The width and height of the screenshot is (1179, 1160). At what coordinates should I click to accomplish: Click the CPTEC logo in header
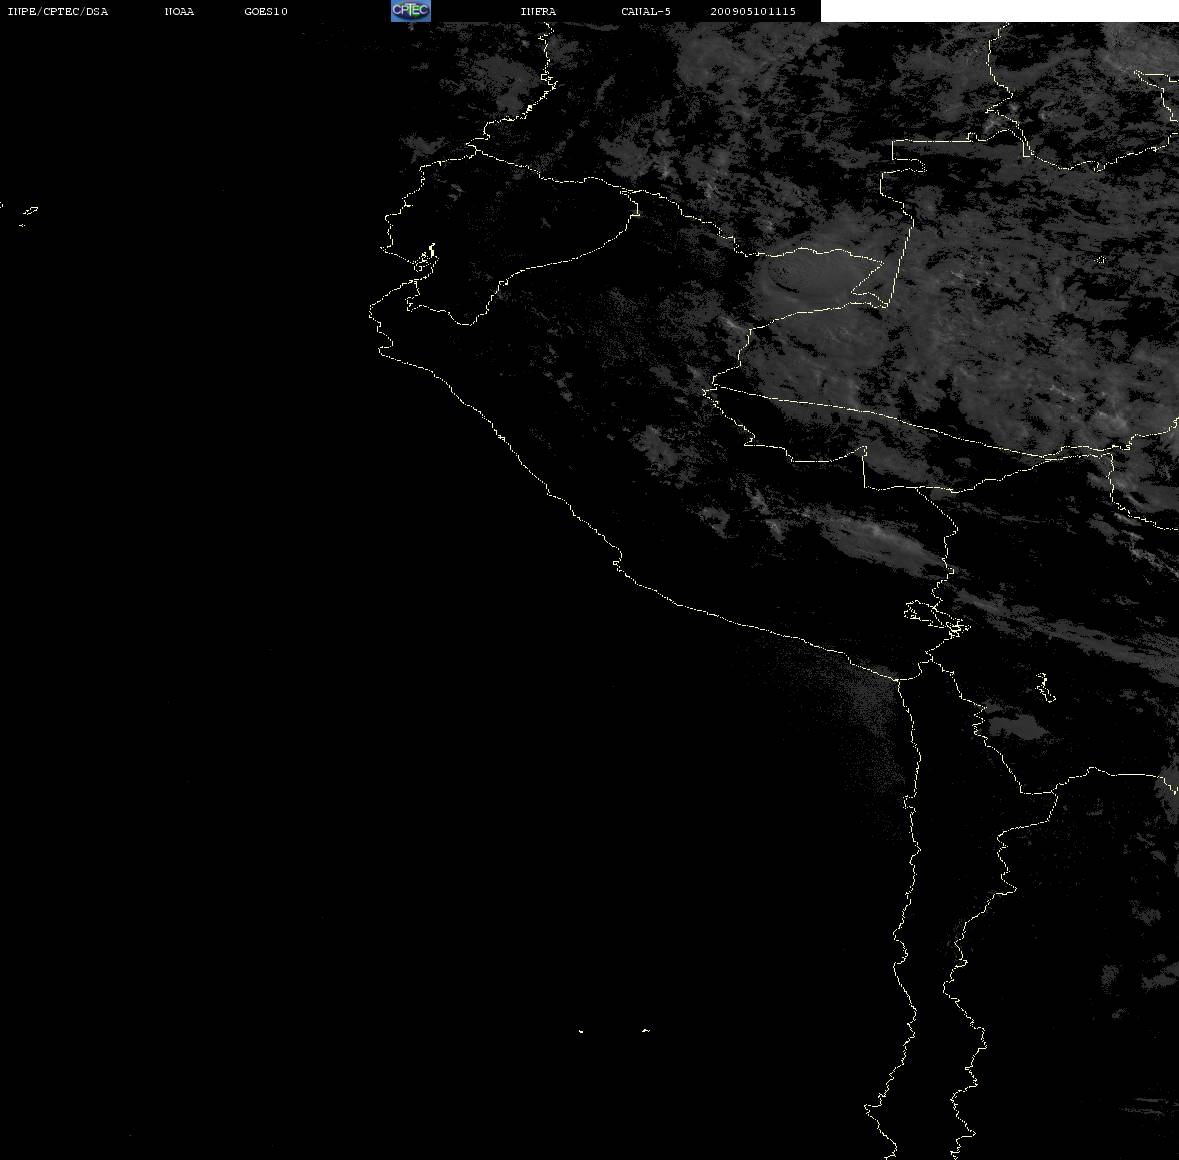[411, 11]
